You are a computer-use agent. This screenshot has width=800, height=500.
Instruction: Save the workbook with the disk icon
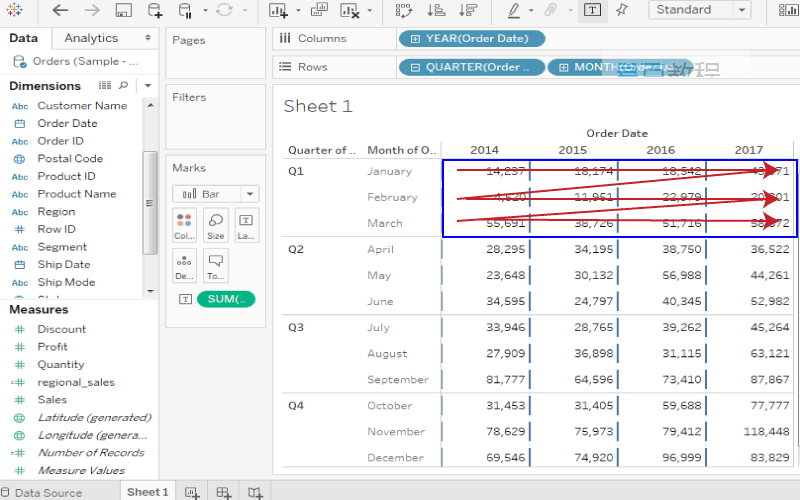pos(123,10)
